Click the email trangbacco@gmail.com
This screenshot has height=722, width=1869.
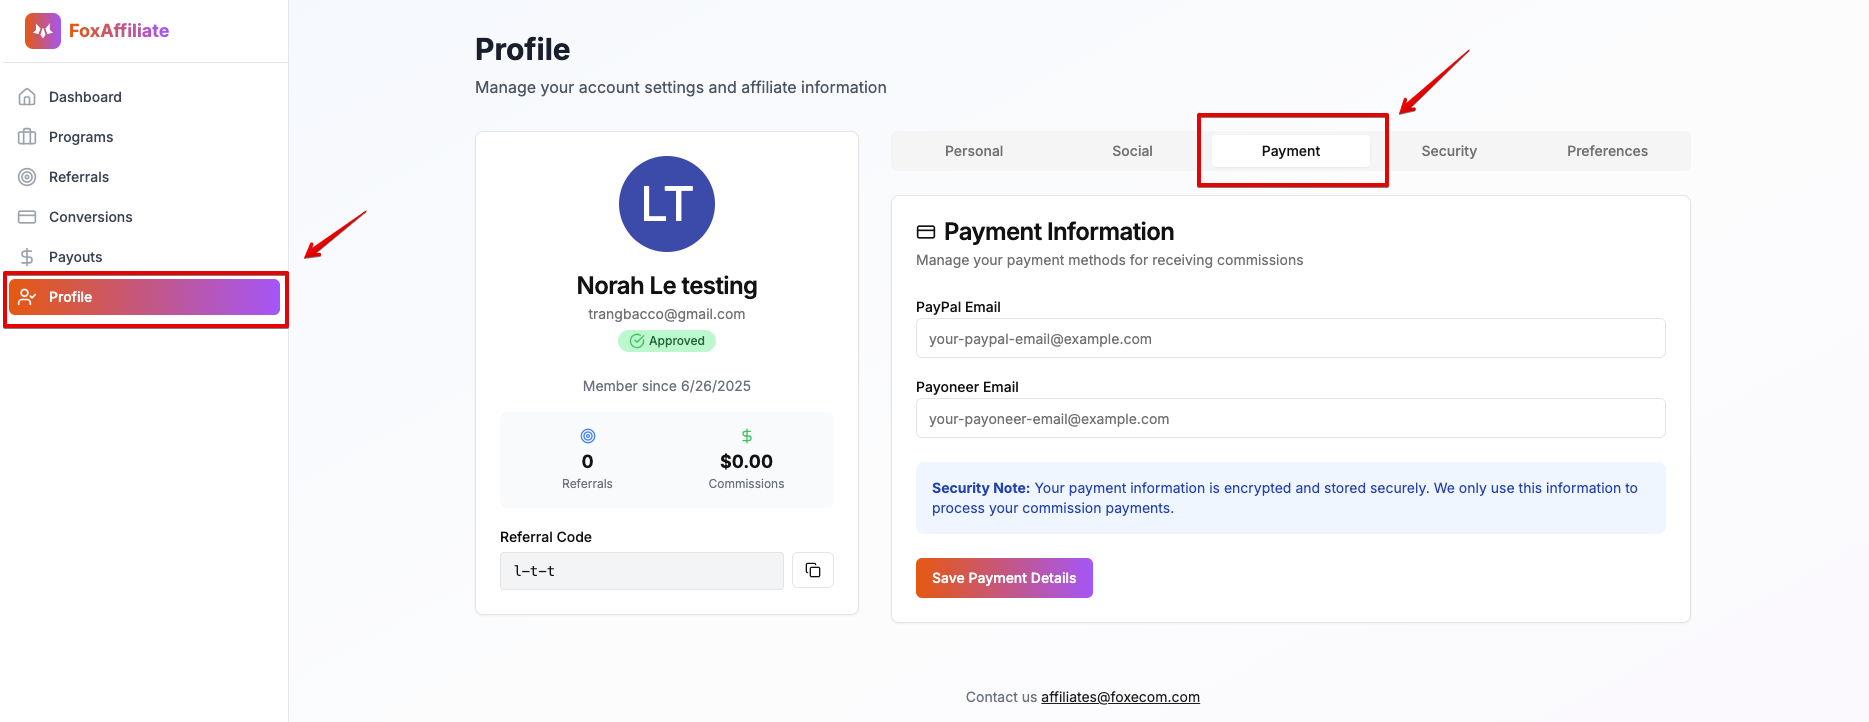pyautogui.click(x=667, y=314)
